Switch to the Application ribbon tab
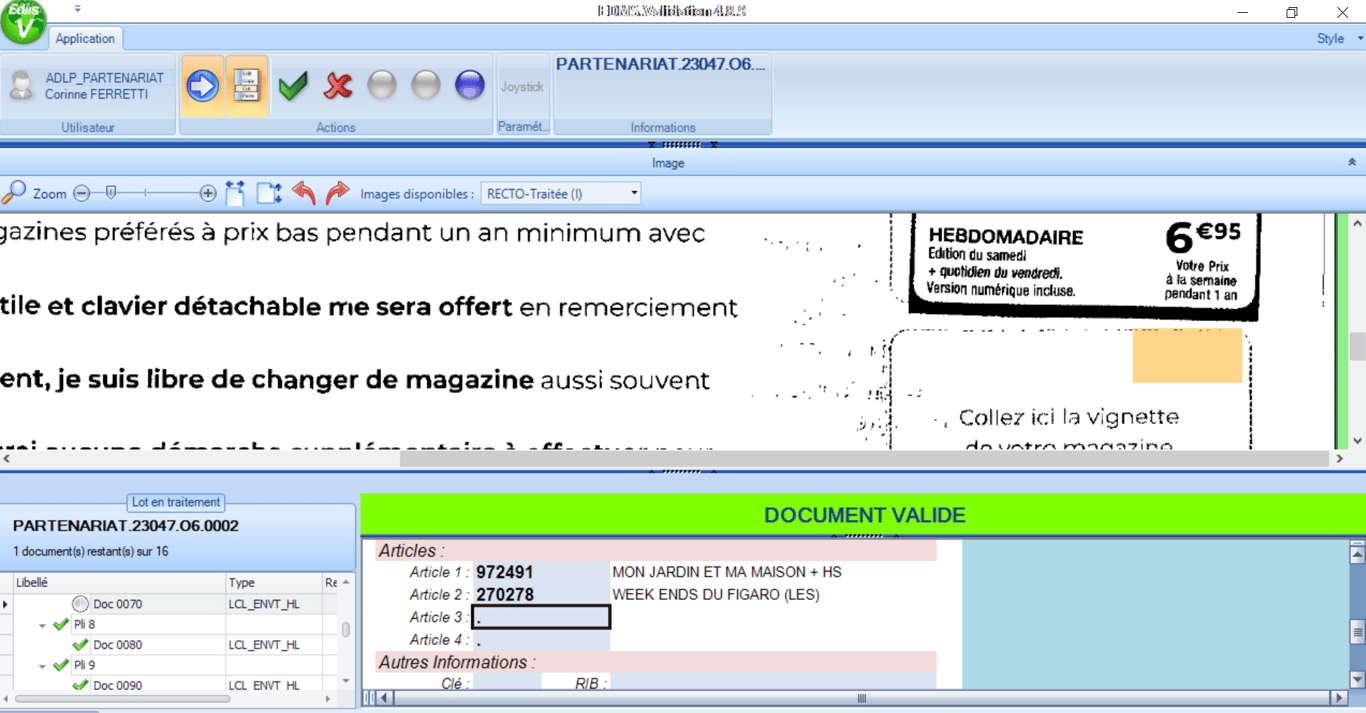 [85, 38]
